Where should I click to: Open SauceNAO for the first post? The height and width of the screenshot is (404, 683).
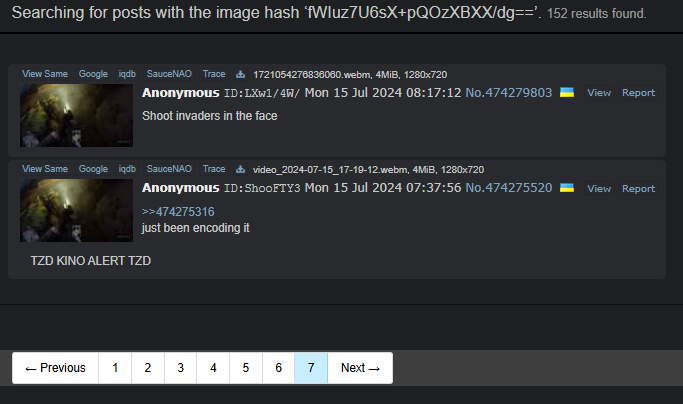pyautogui.click(x=169, y=74)
